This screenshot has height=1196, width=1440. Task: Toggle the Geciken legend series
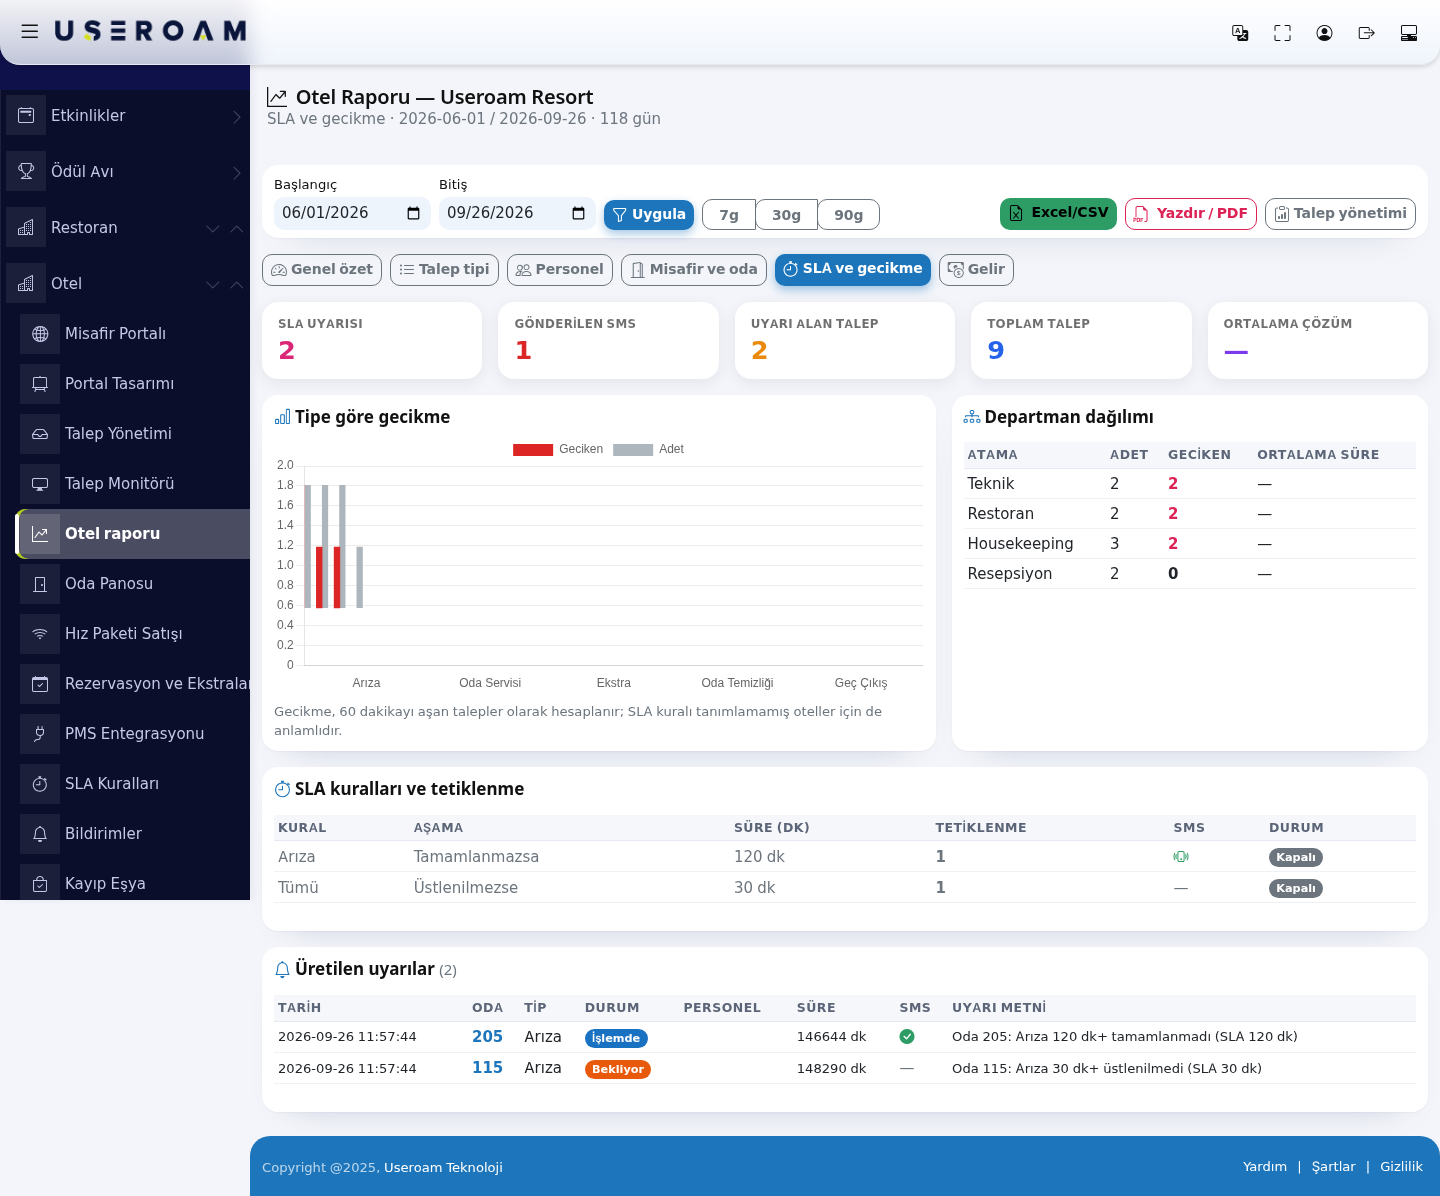[x=558, y=449]
